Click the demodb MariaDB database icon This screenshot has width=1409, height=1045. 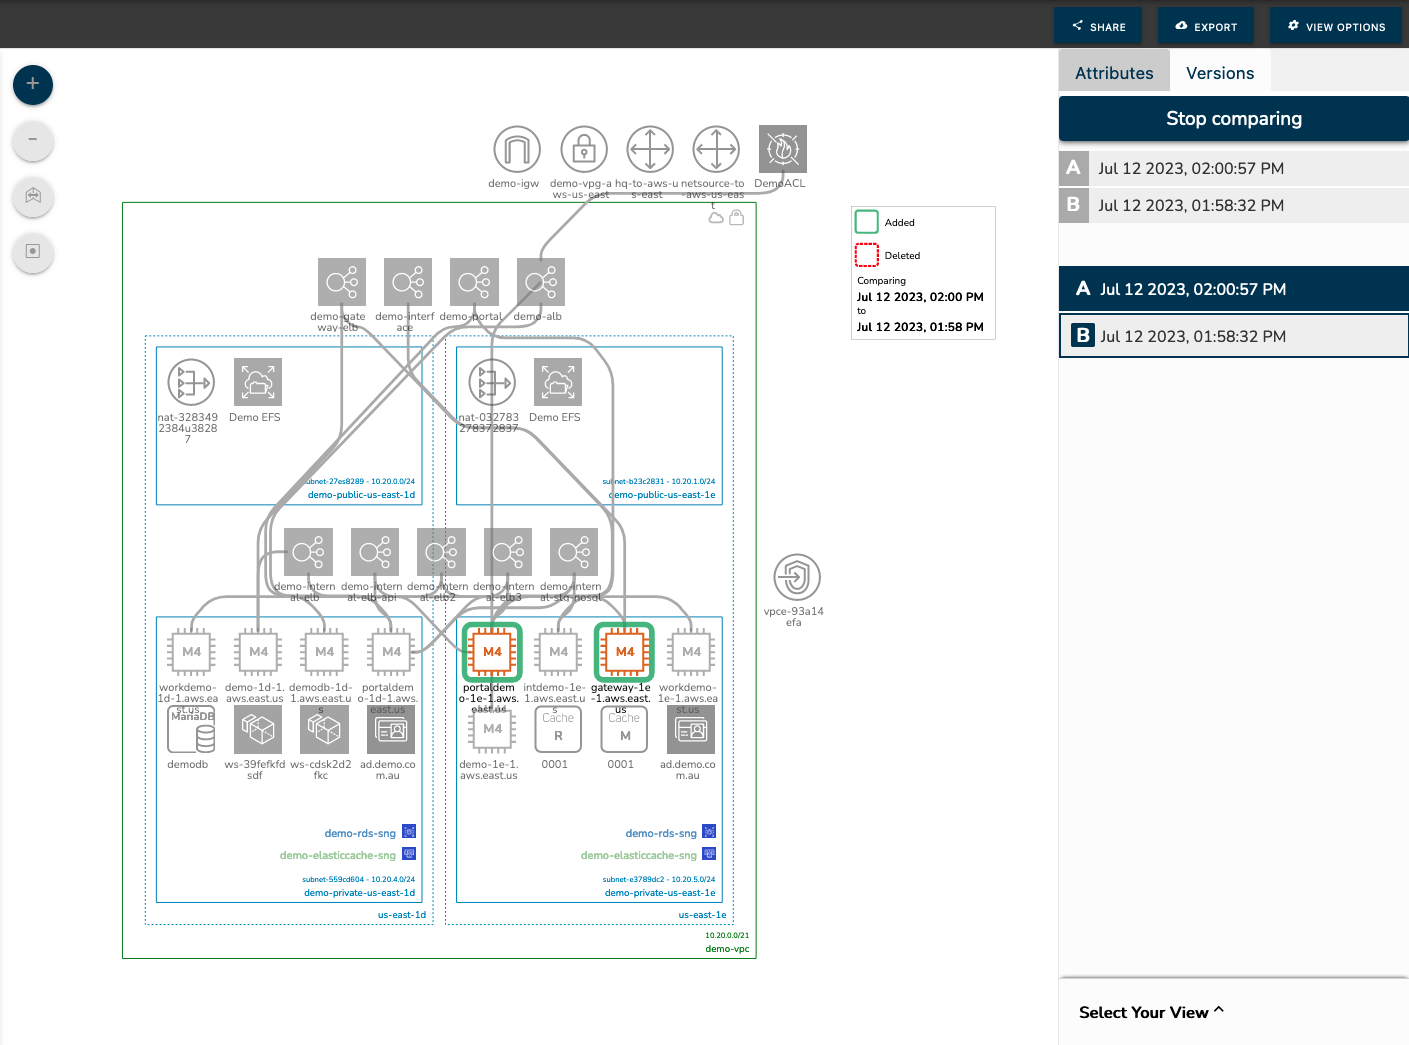point(190,729)
